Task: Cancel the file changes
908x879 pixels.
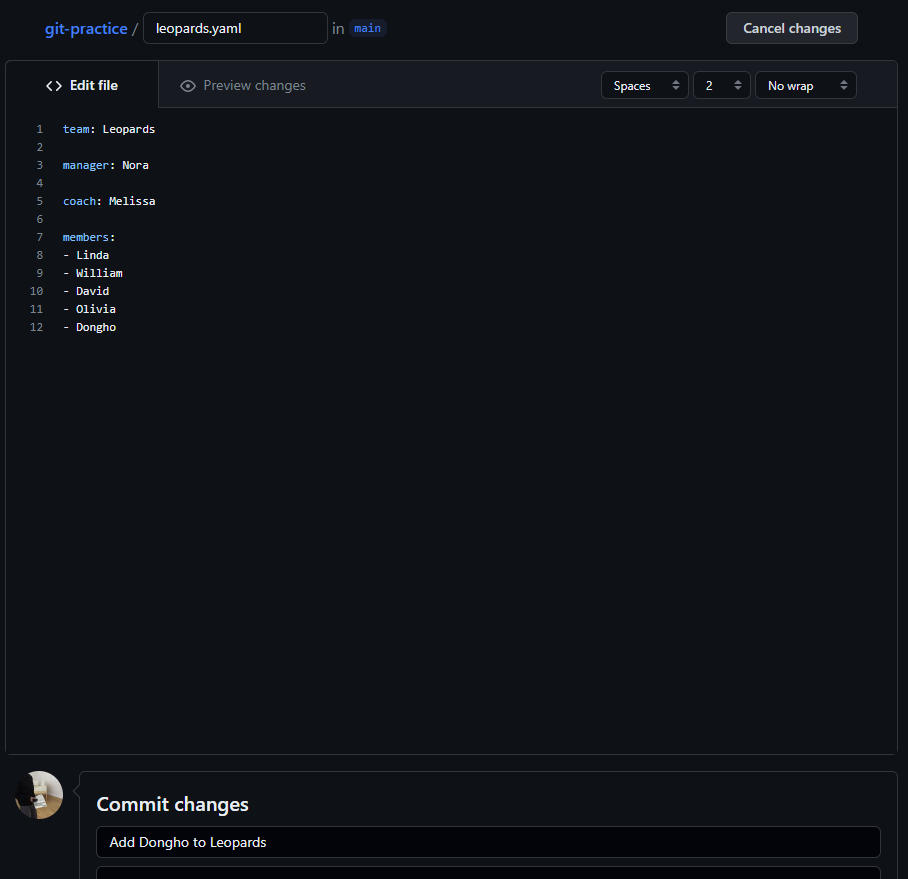Action: 792,28
